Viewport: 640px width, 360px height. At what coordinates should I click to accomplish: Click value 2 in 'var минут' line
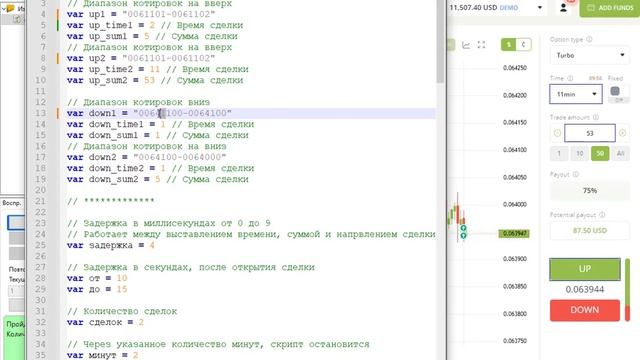(x=136, y=355)
